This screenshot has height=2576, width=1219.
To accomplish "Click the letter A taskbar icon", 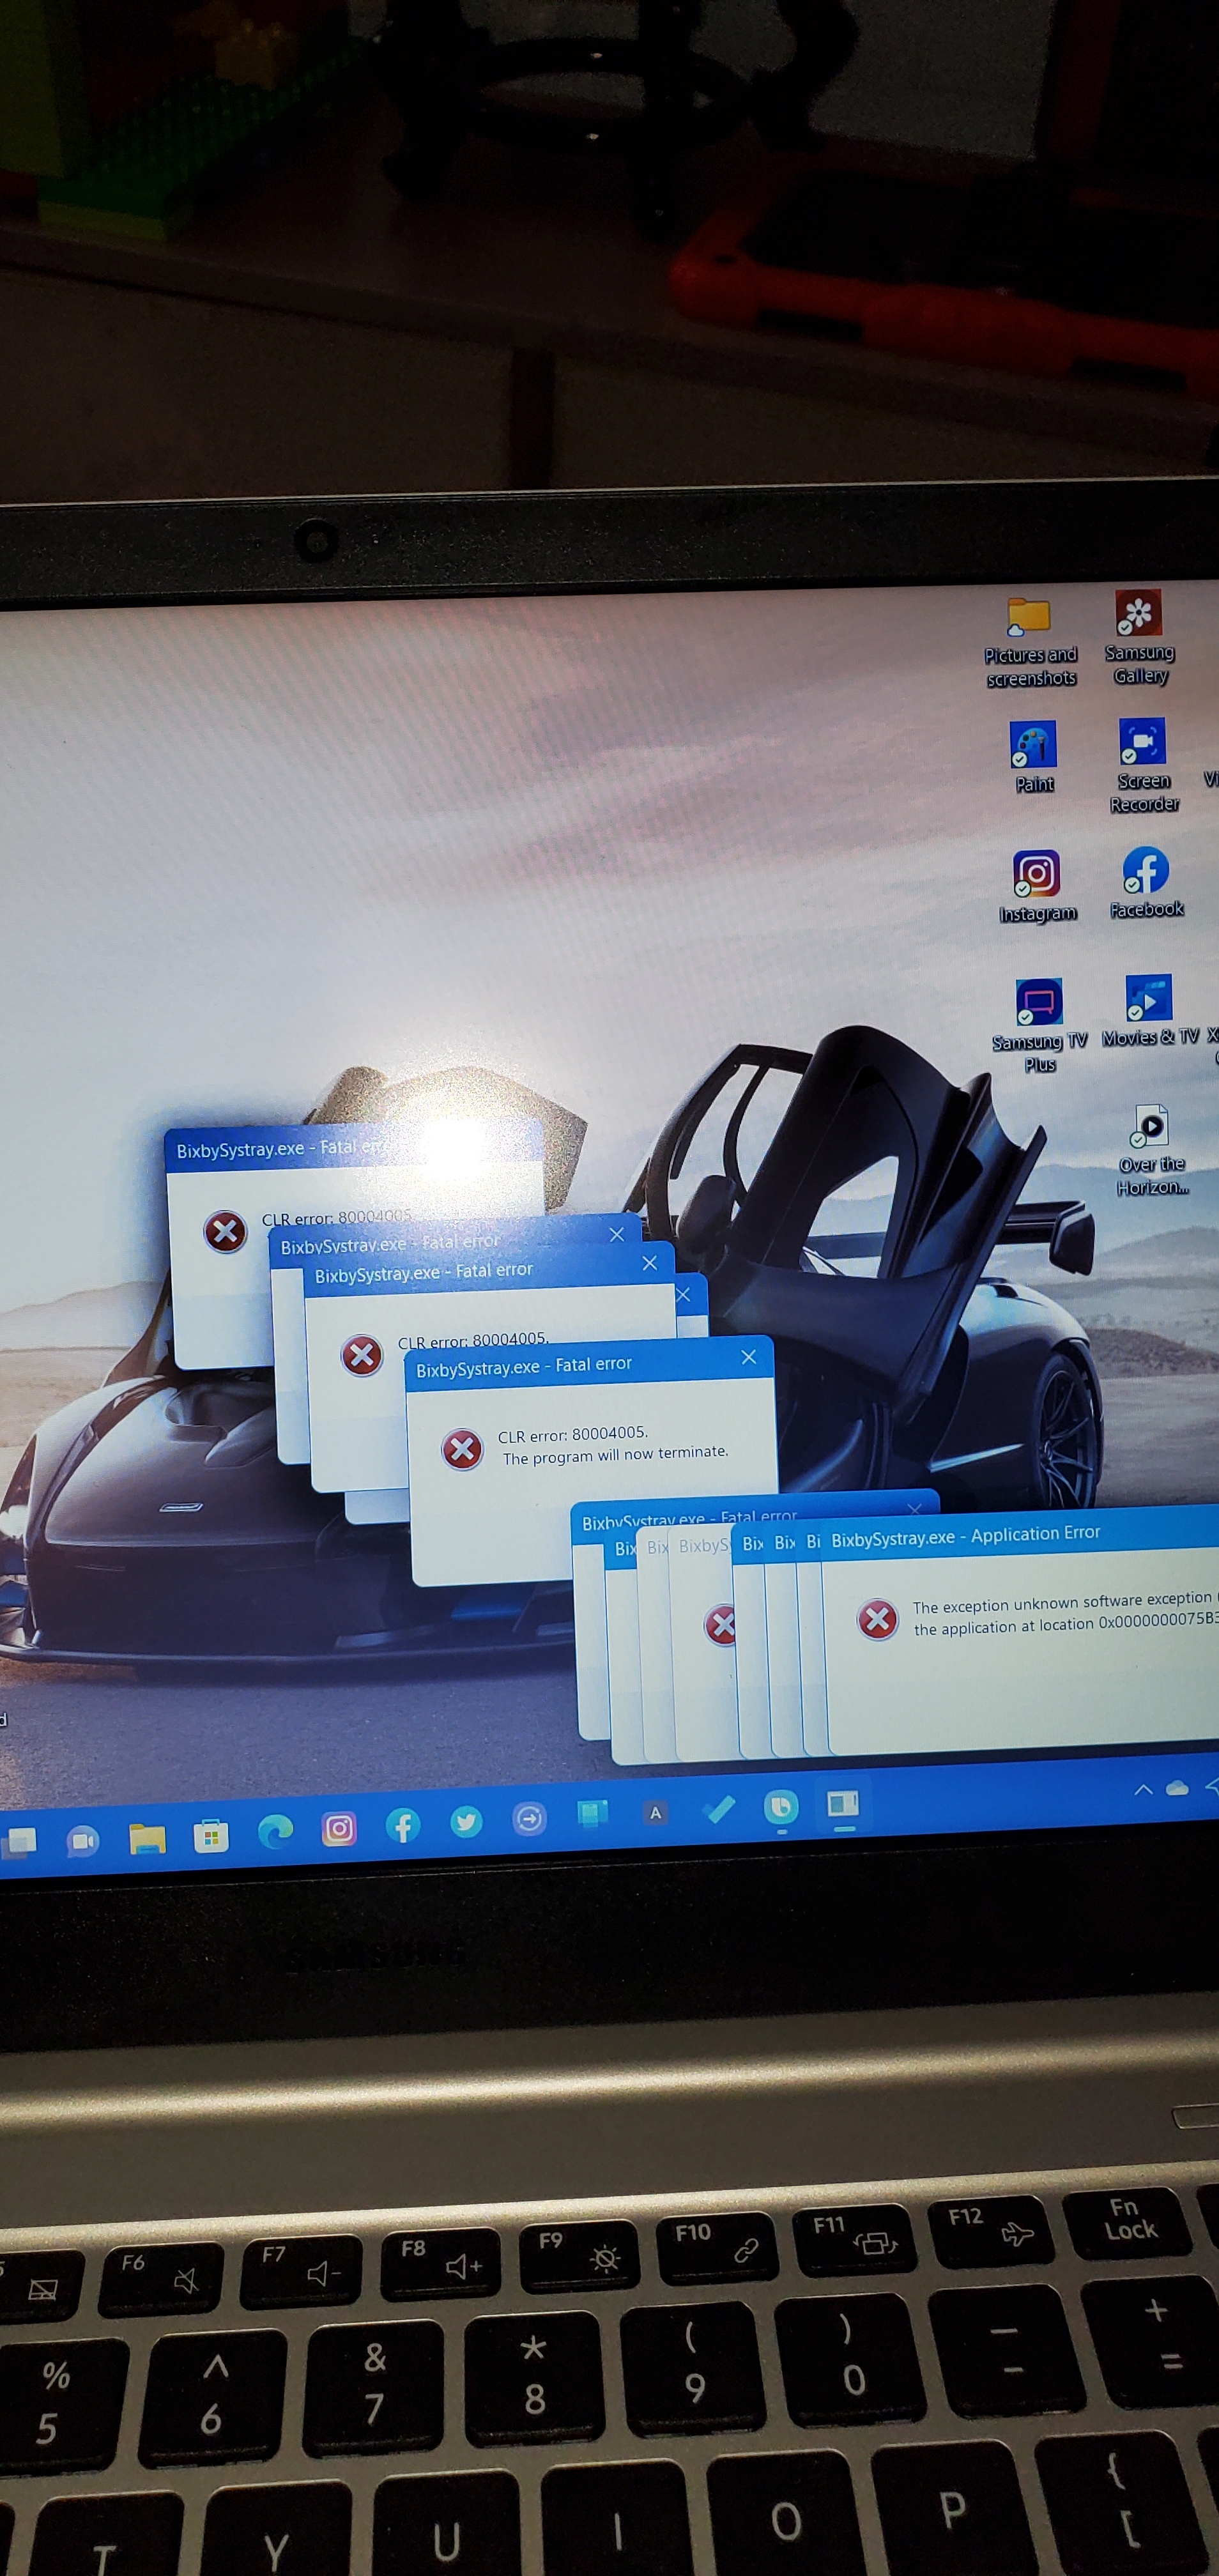I will 655,1812.
